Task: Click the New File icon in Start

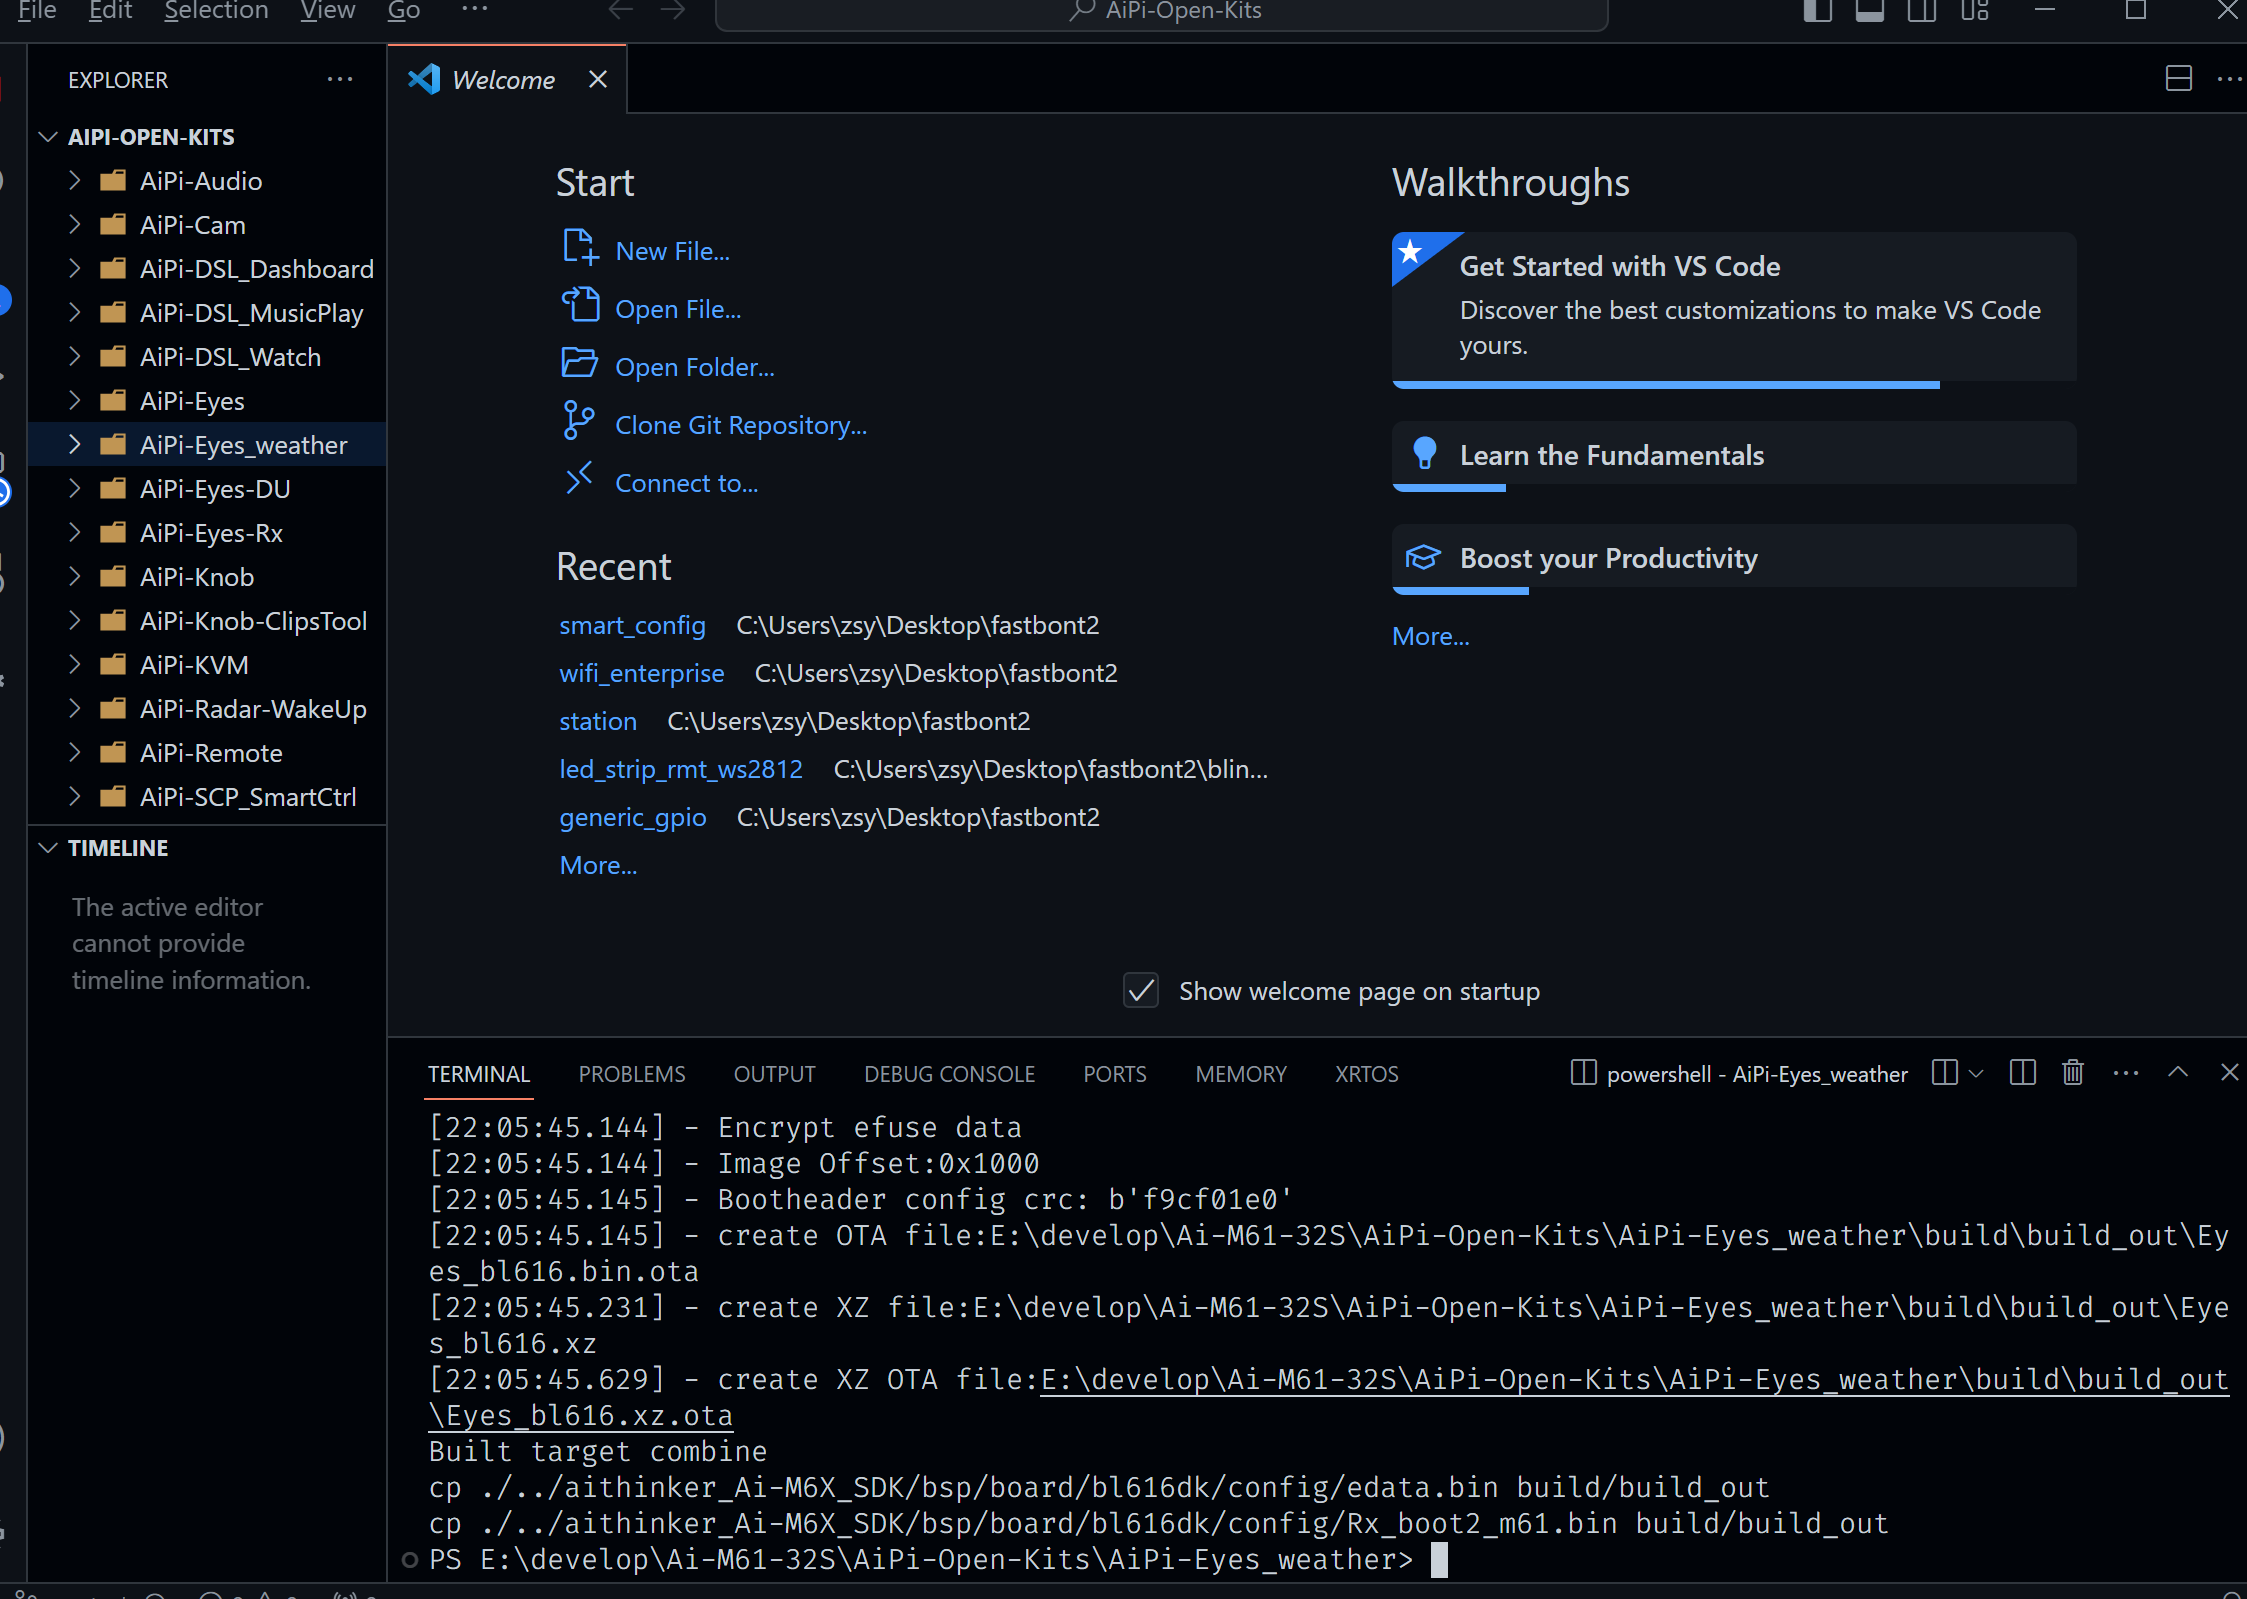Action: coord(579,248)
